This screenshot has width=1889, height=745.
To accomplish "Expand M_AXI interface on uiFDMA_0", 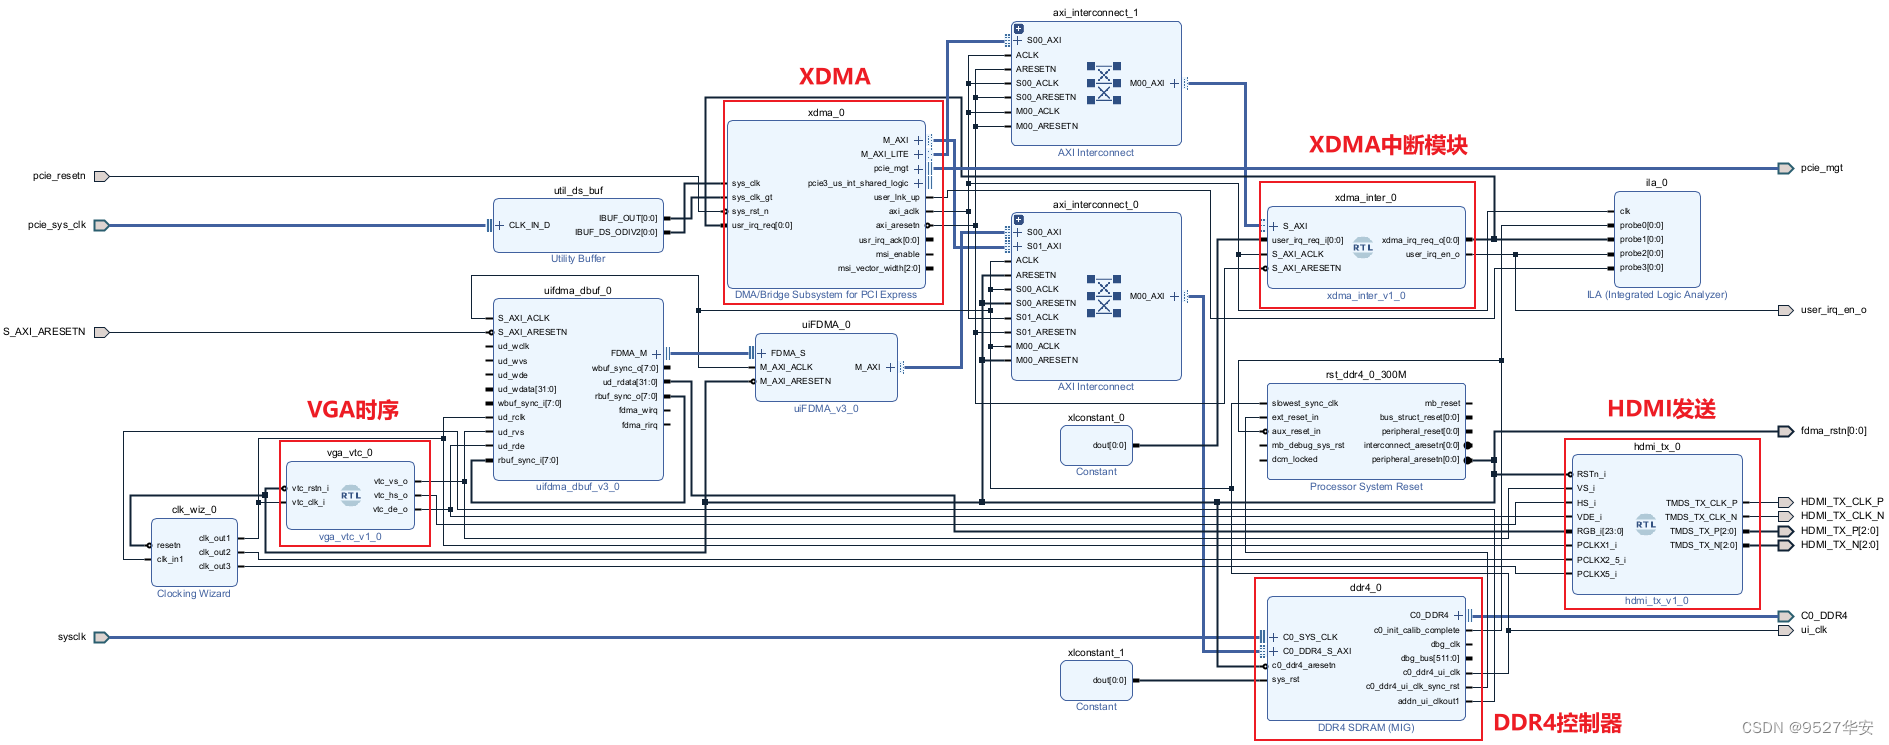I will 890,367.
